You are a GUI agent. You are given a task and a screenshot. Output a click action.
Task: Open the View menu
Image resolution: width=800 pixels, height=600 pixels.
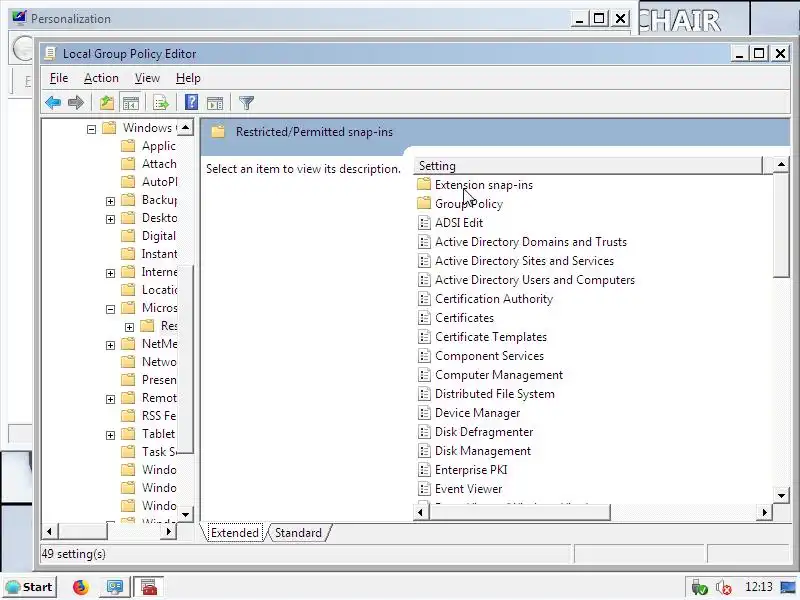coord(147,78)
